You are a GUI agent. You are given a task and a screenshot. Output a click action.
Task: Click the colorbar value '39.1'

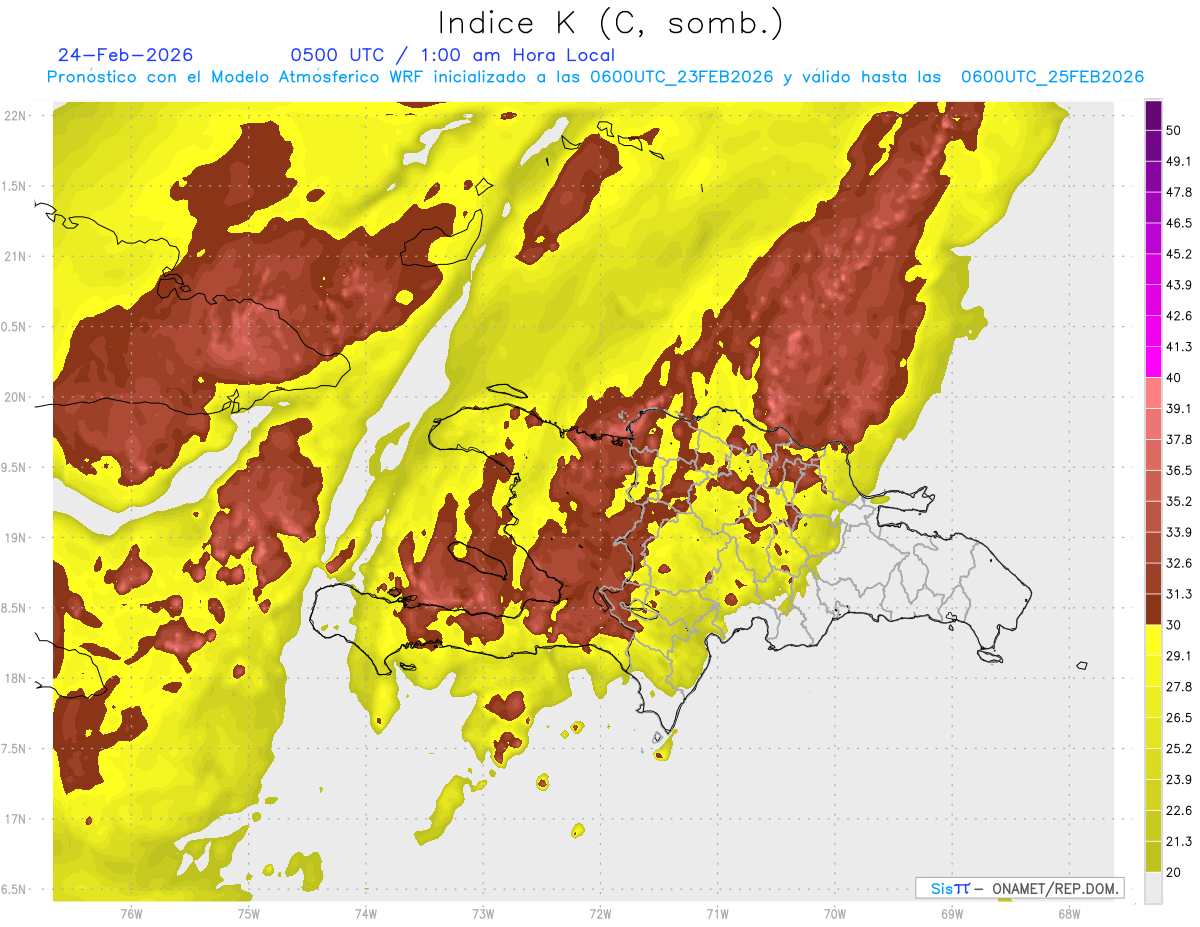1179,408
